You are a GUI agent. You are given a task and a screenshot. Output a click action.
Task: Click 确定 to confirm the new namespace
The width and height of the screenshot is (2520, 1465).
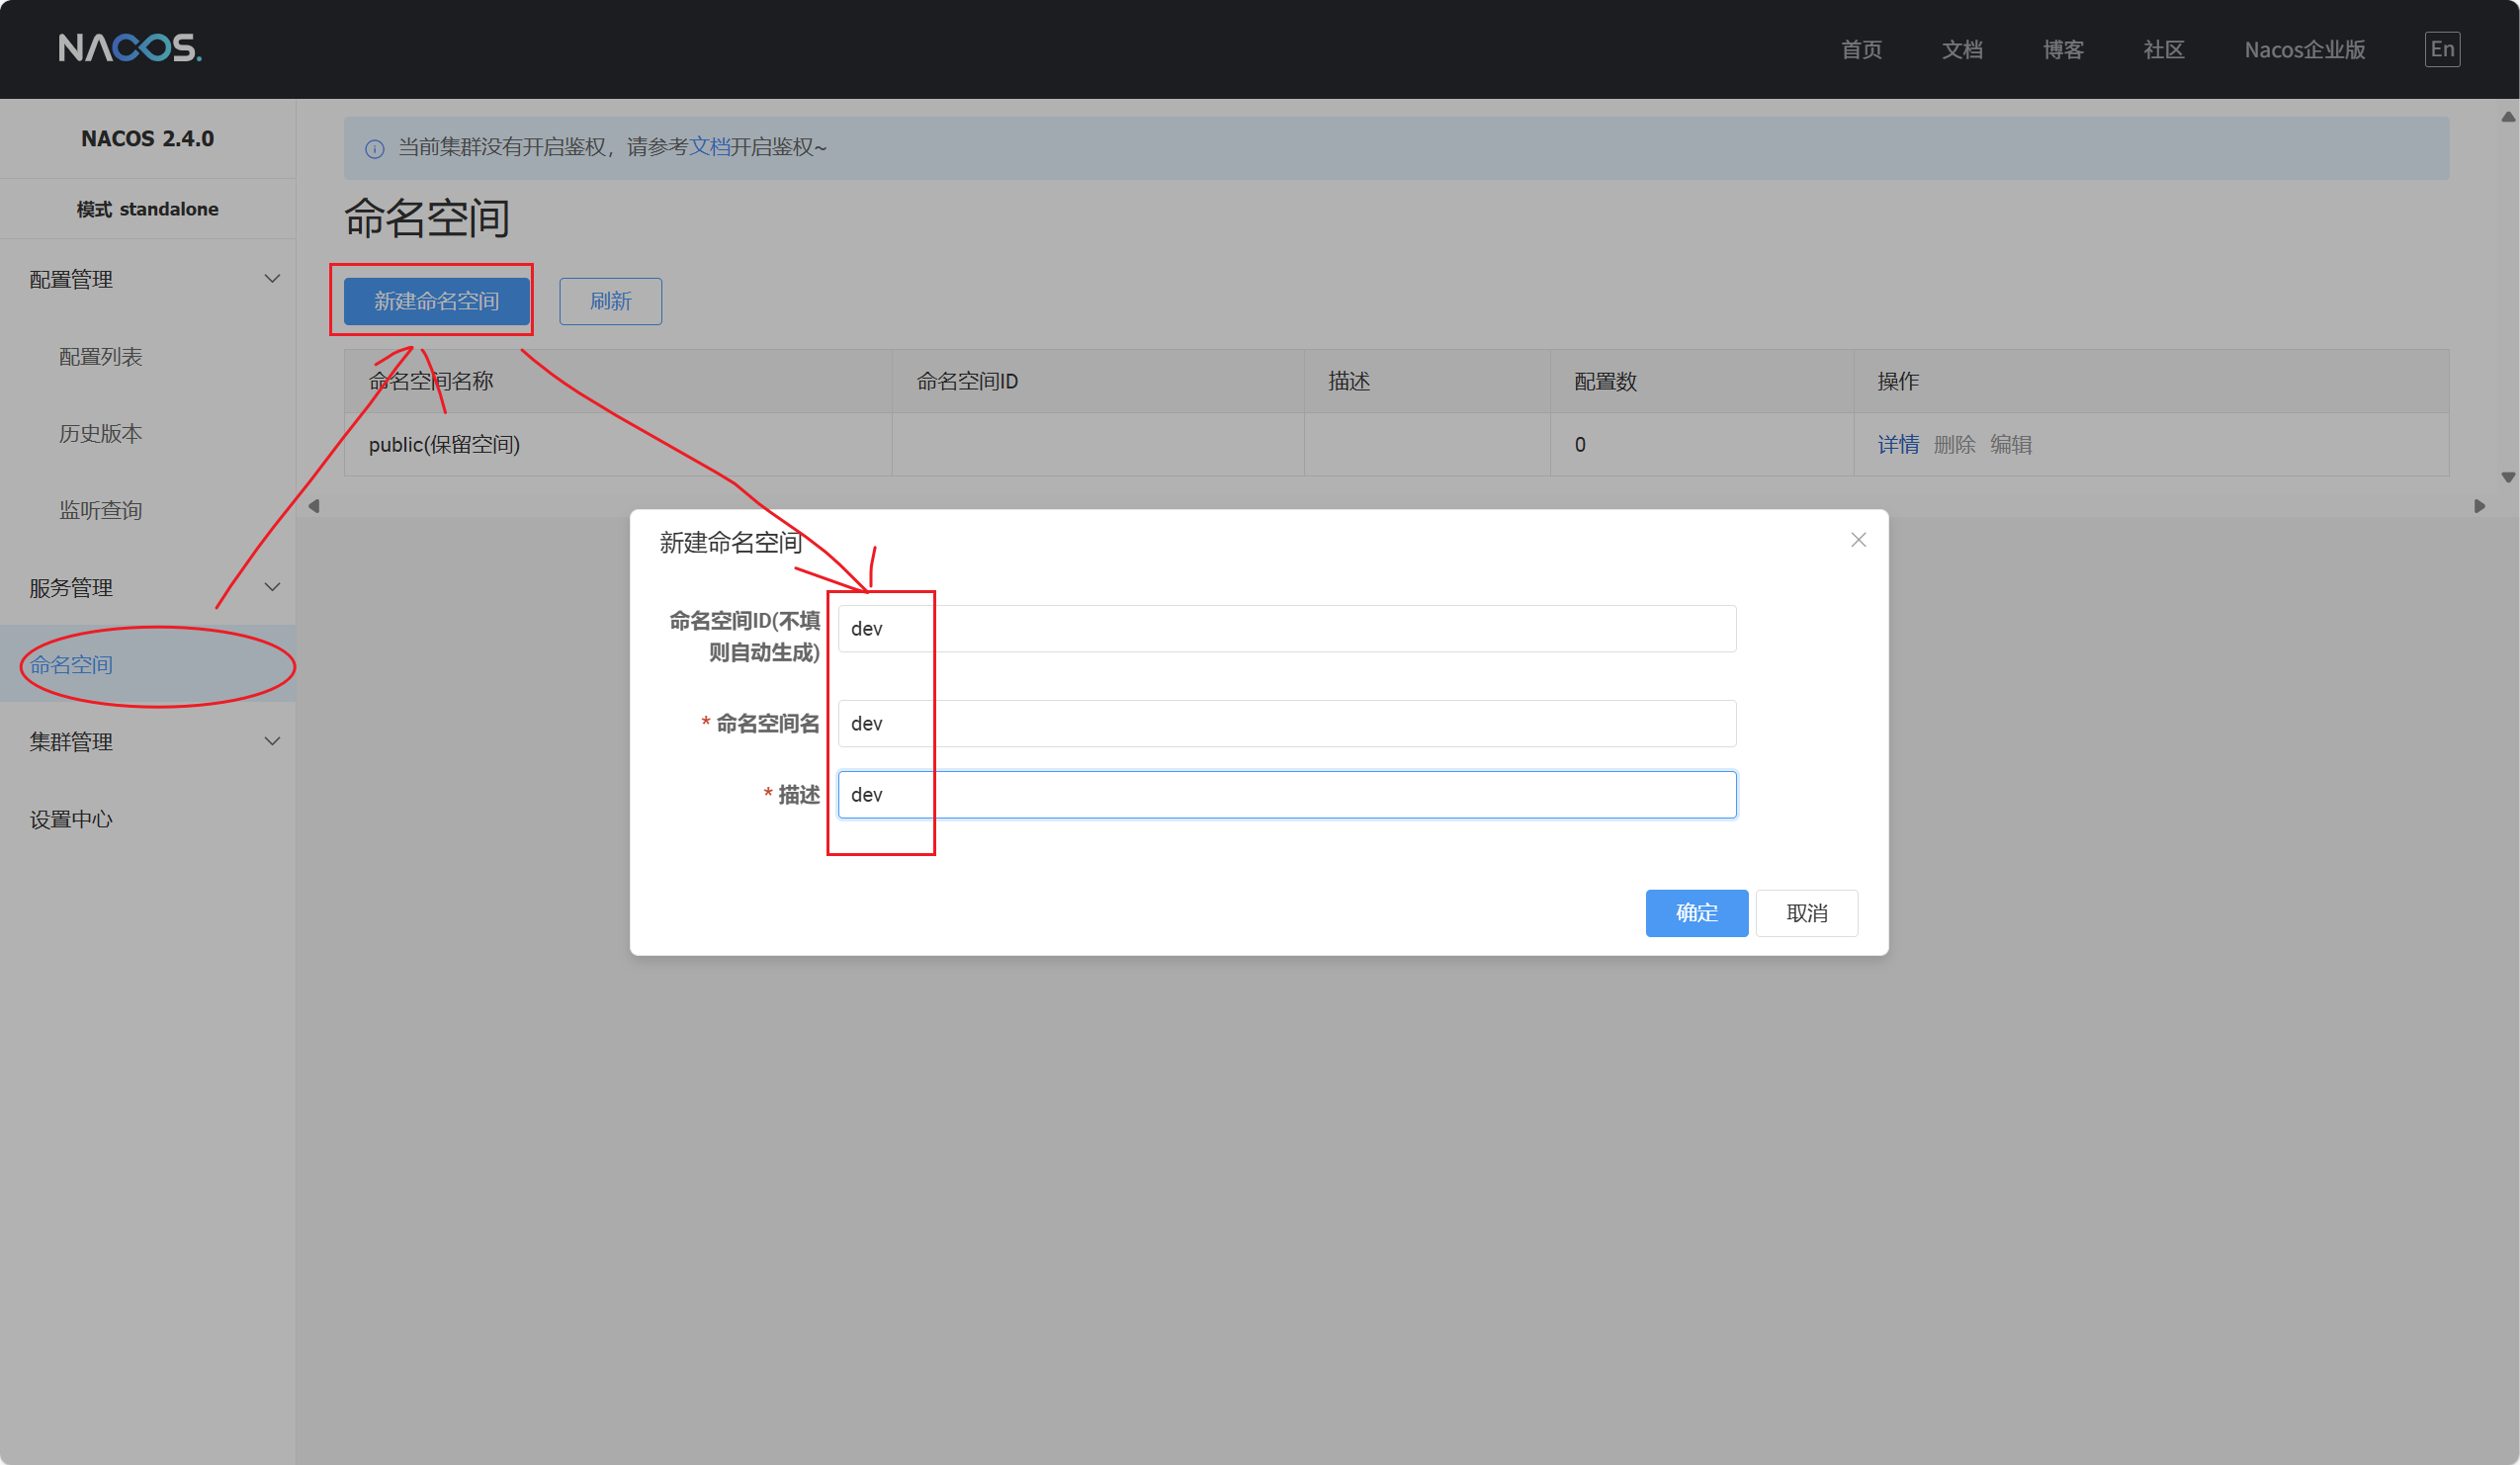pos(1696,913)
